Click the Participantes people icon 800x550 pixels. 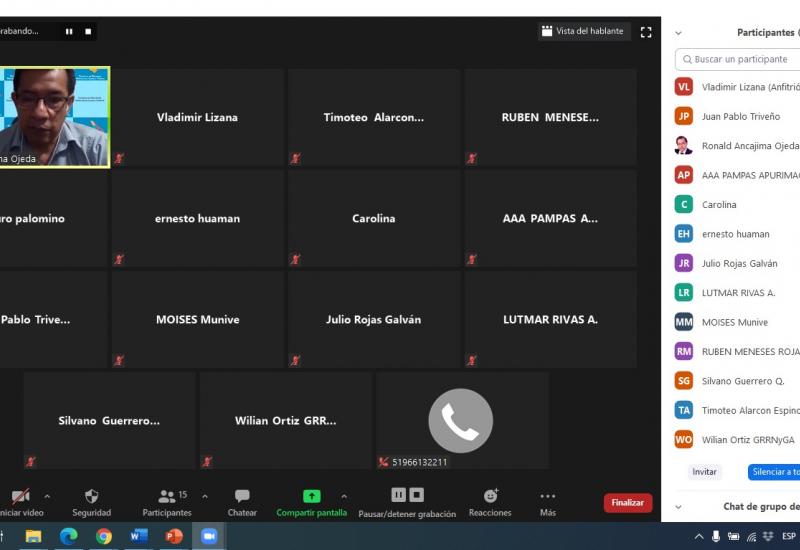166,496
